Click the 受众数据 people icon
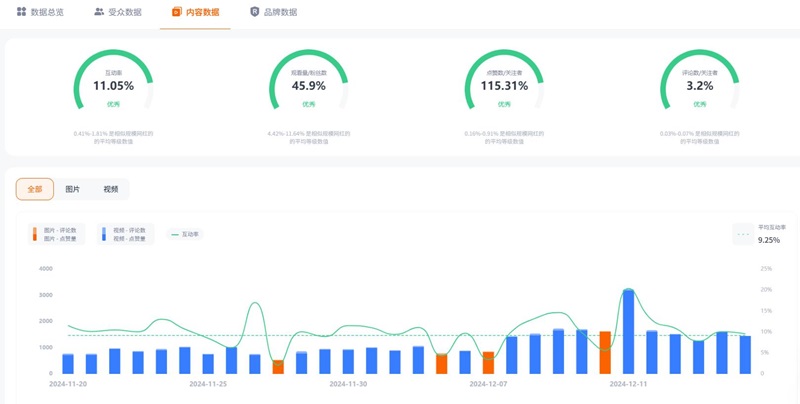 click(x=99, y=12)
